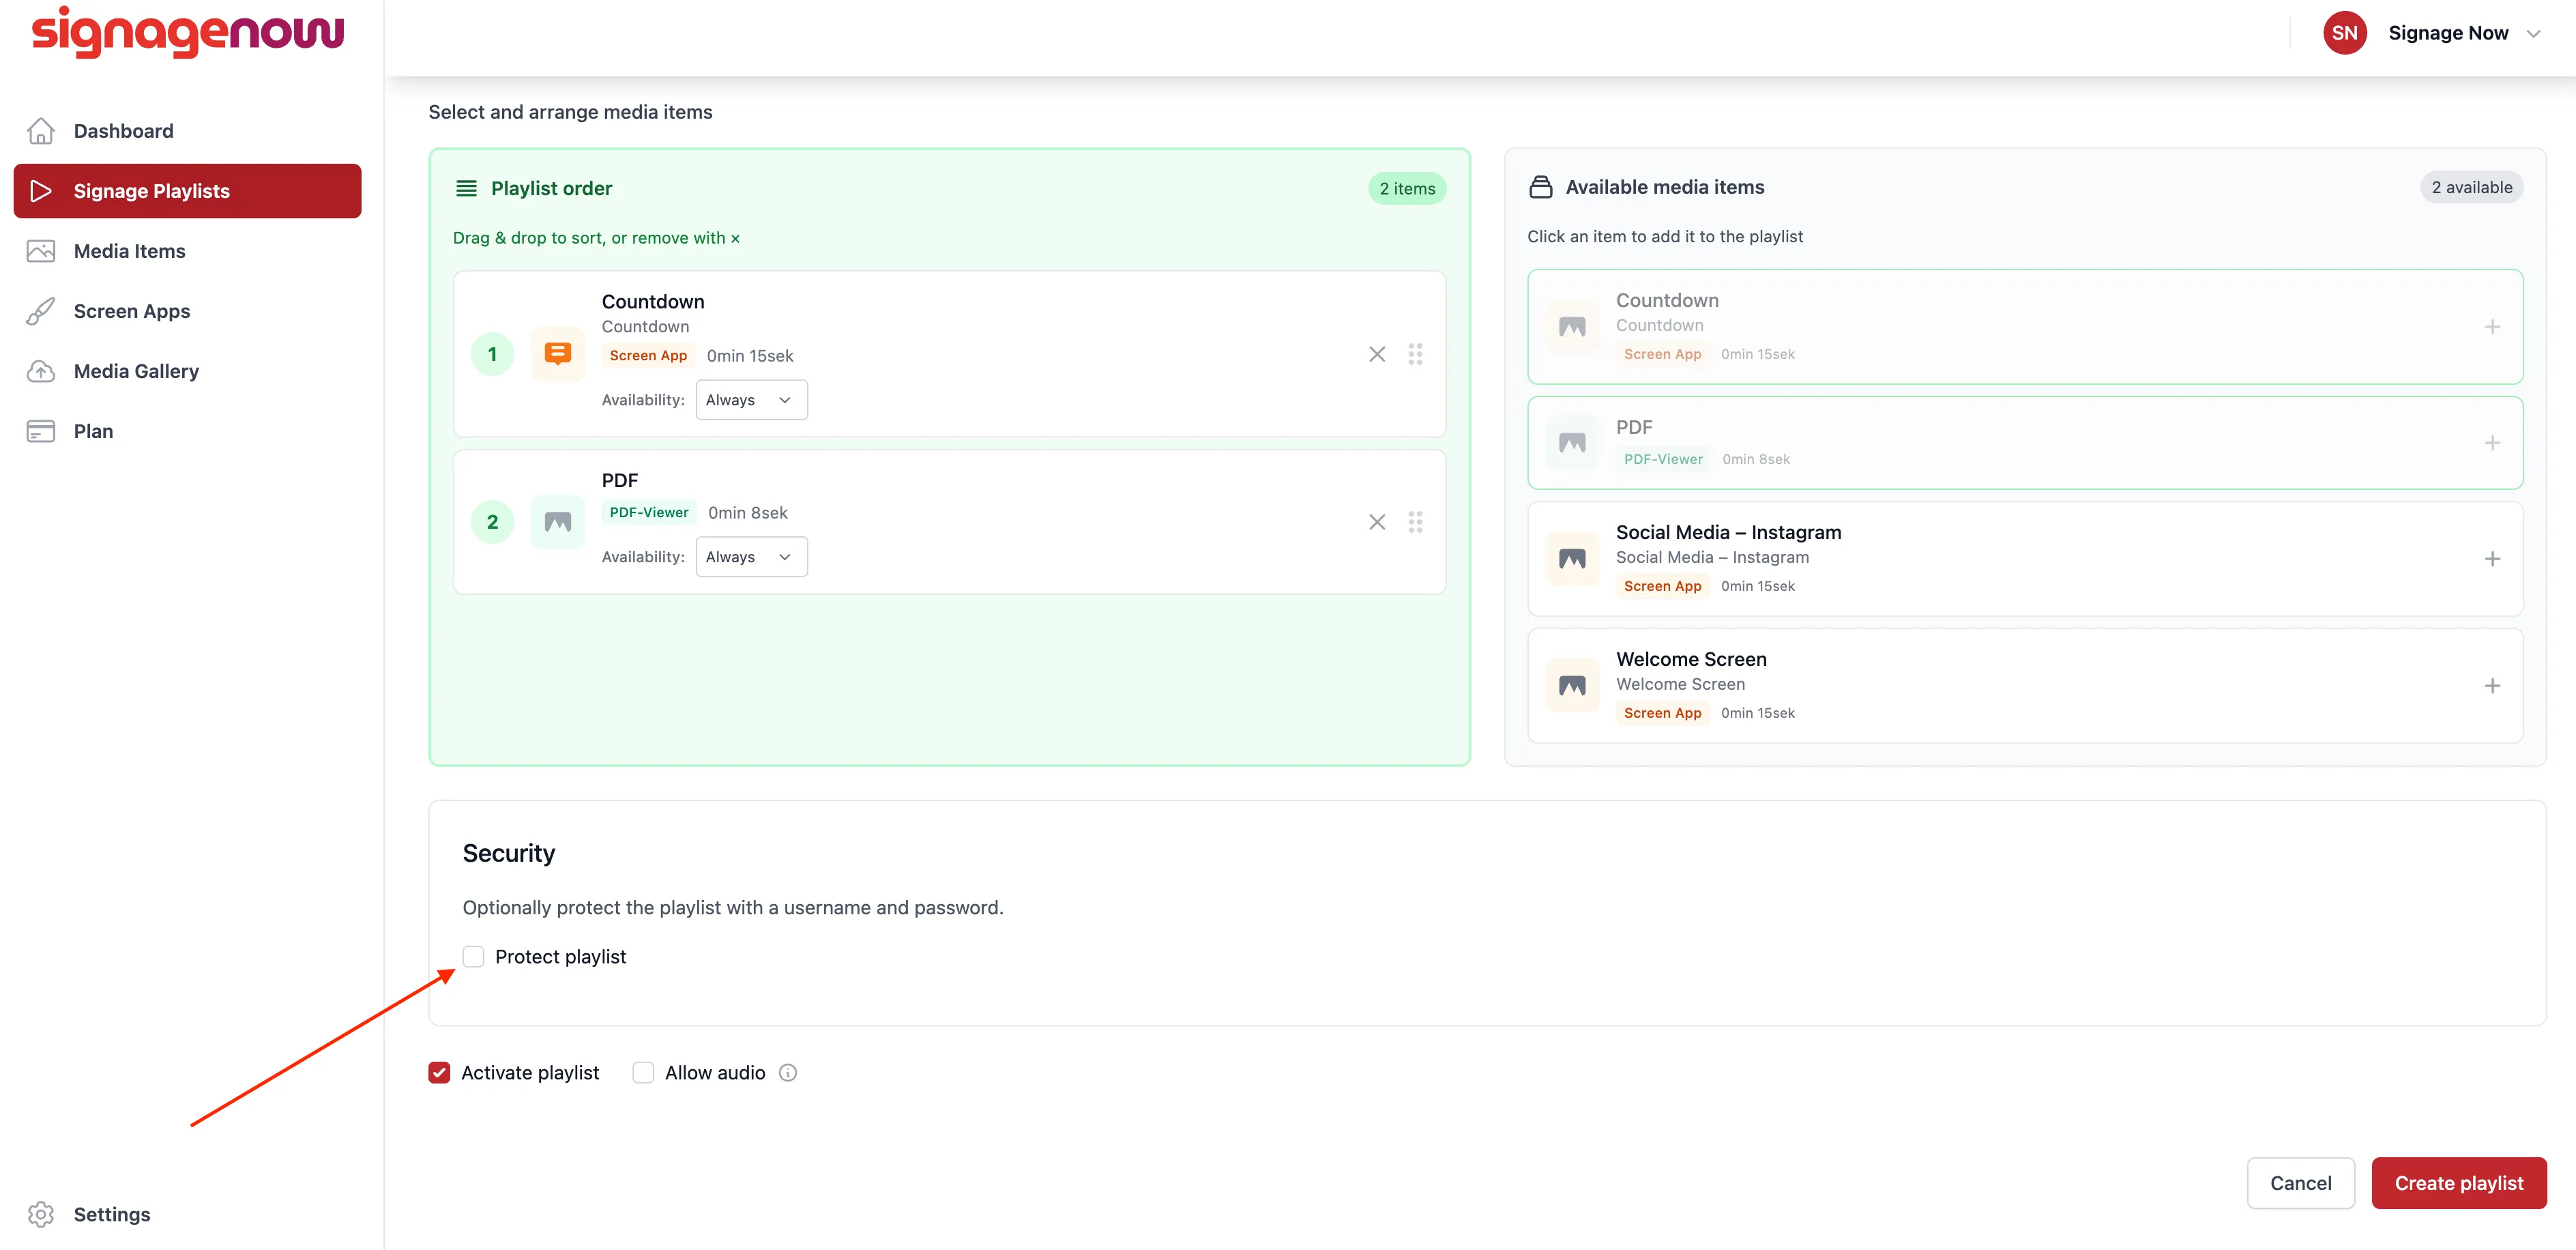Click the '2 items' badge
The height and width of the screenshot is (1250, 2576).
tap(1406, 189)
